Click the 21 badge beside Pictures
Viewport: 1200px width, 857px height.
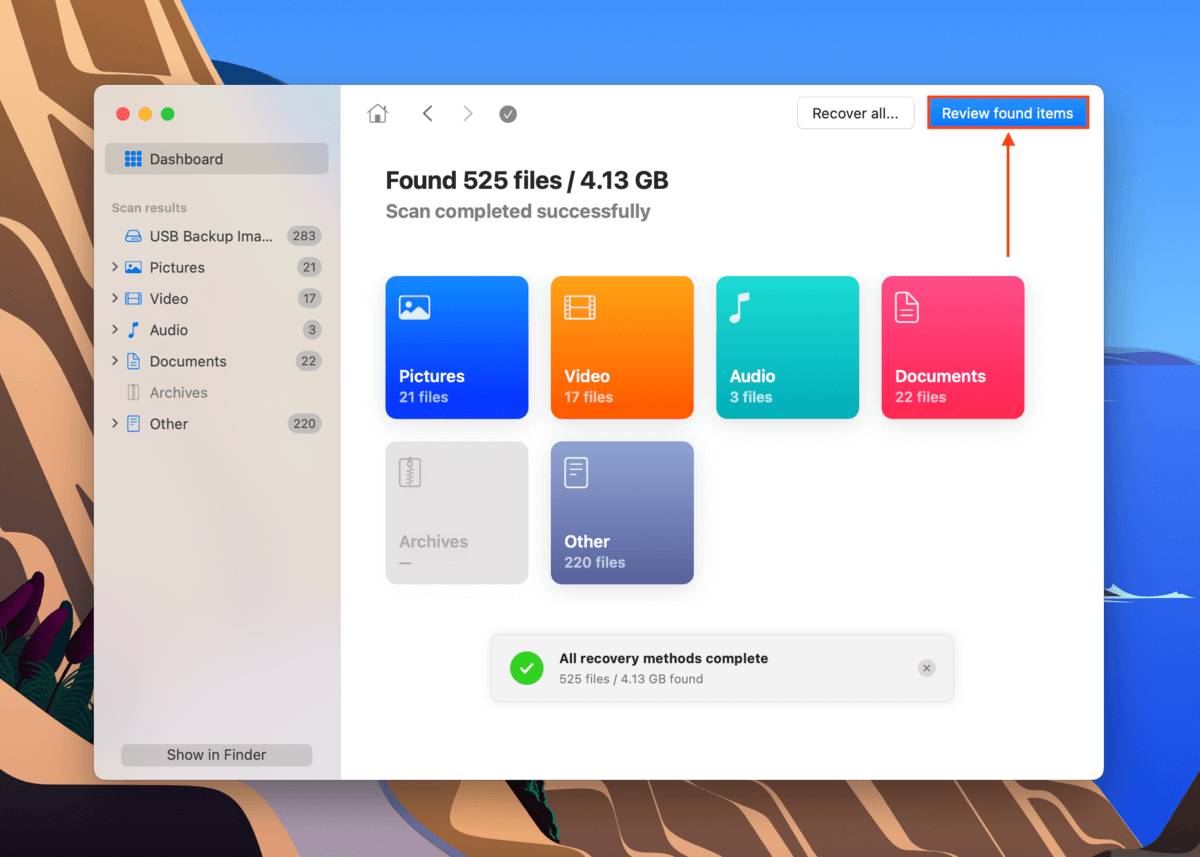(309, 267)
